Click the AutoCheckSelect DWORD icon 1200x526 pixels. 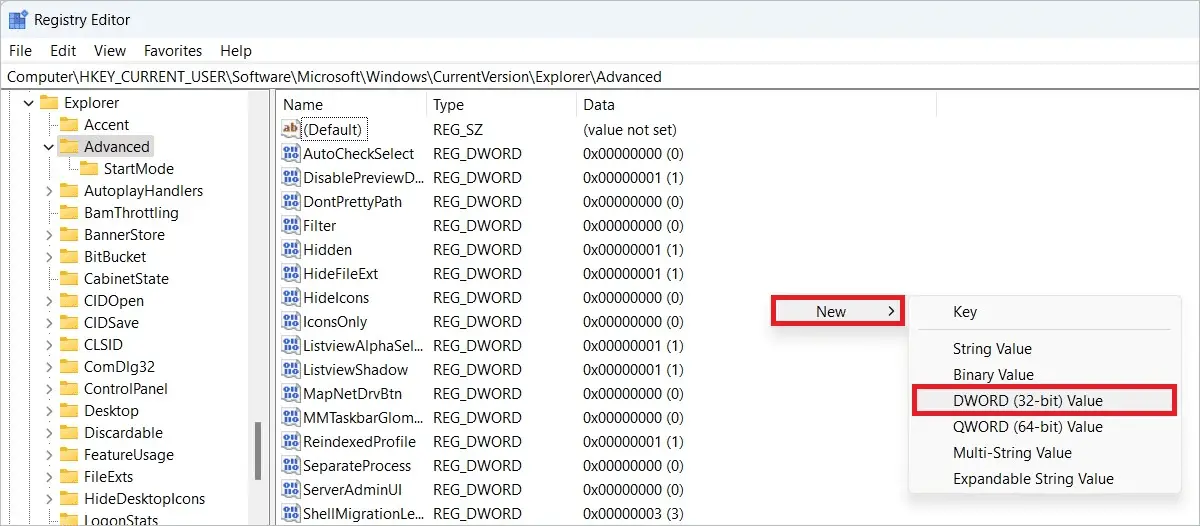[x=291, y=153]
